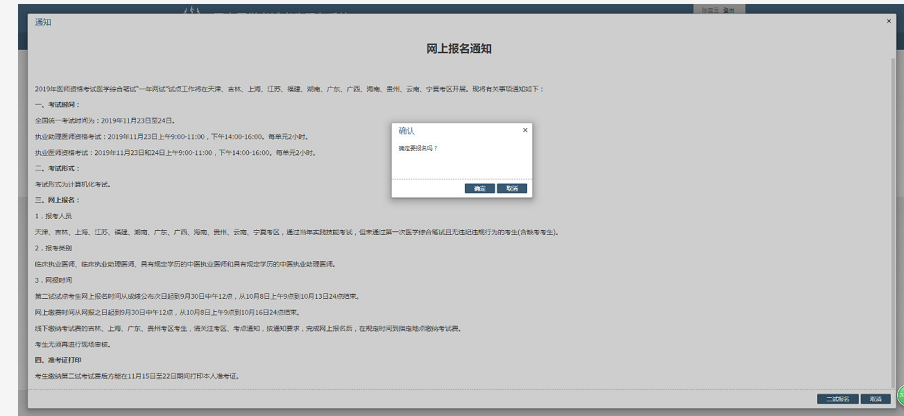Click 取消 at the bottom of 通知
This screenshot has width=904, height=416.
tap(875, 398)
